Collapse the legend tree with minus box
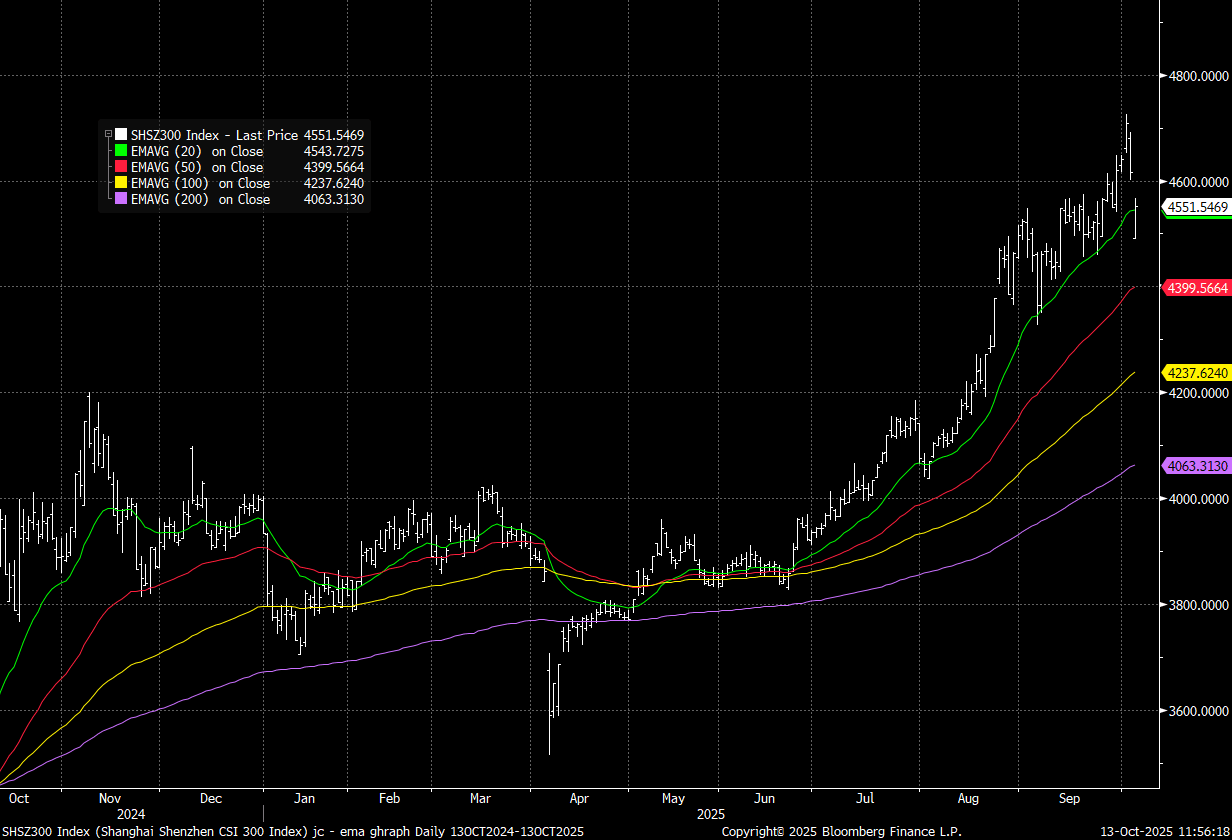 (x=107, y=134)
